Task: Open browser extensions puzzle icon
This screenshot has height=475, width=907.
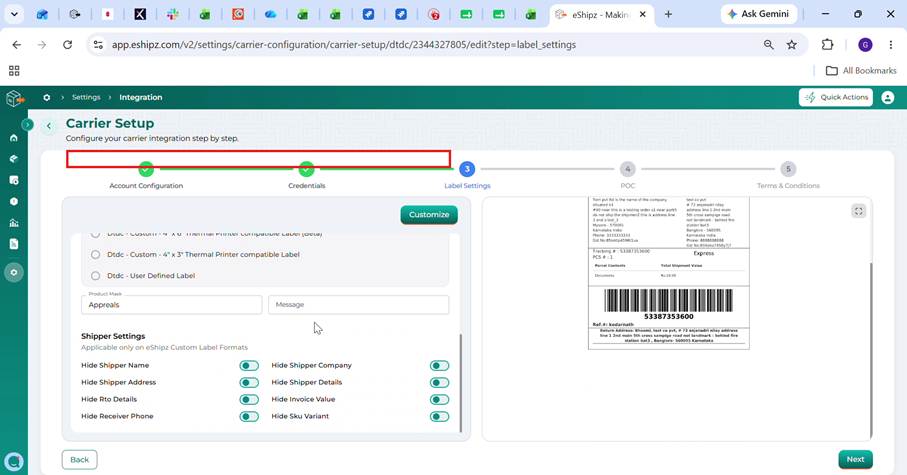Action: pyautogui.click(x=827, y=45)
